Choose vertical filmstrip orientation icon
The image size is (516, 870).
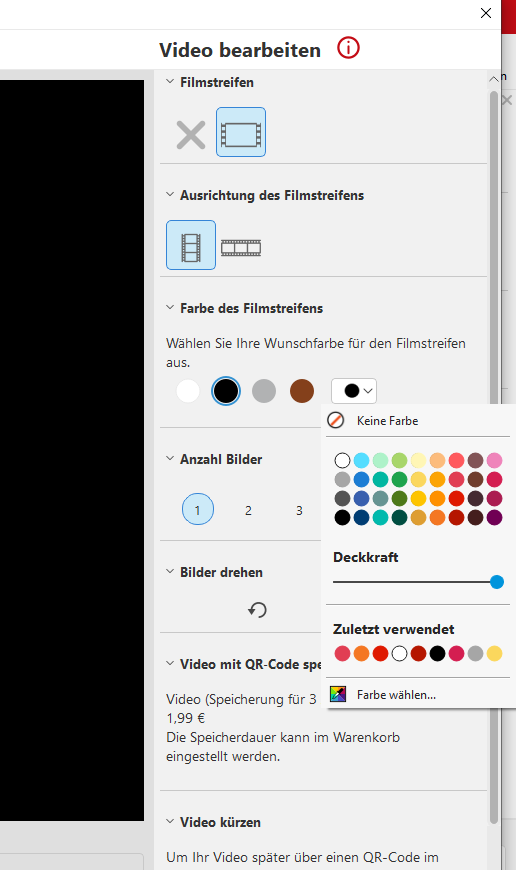point(191,245)
